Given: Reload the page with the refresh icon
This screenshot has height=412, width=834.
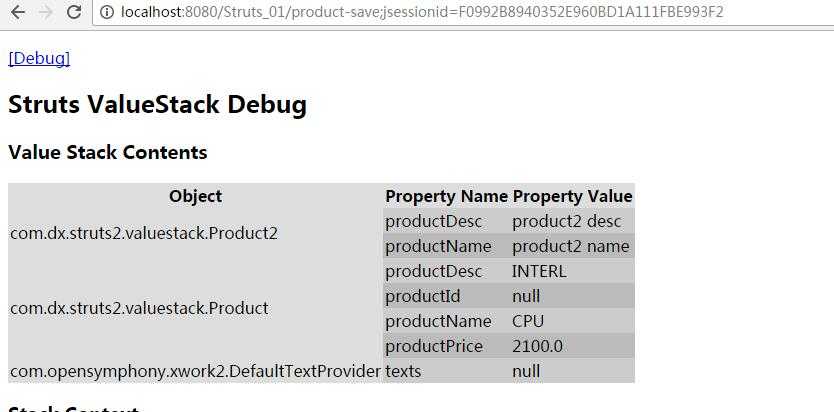Looking at the screenshot, I should tap(74, 12).
